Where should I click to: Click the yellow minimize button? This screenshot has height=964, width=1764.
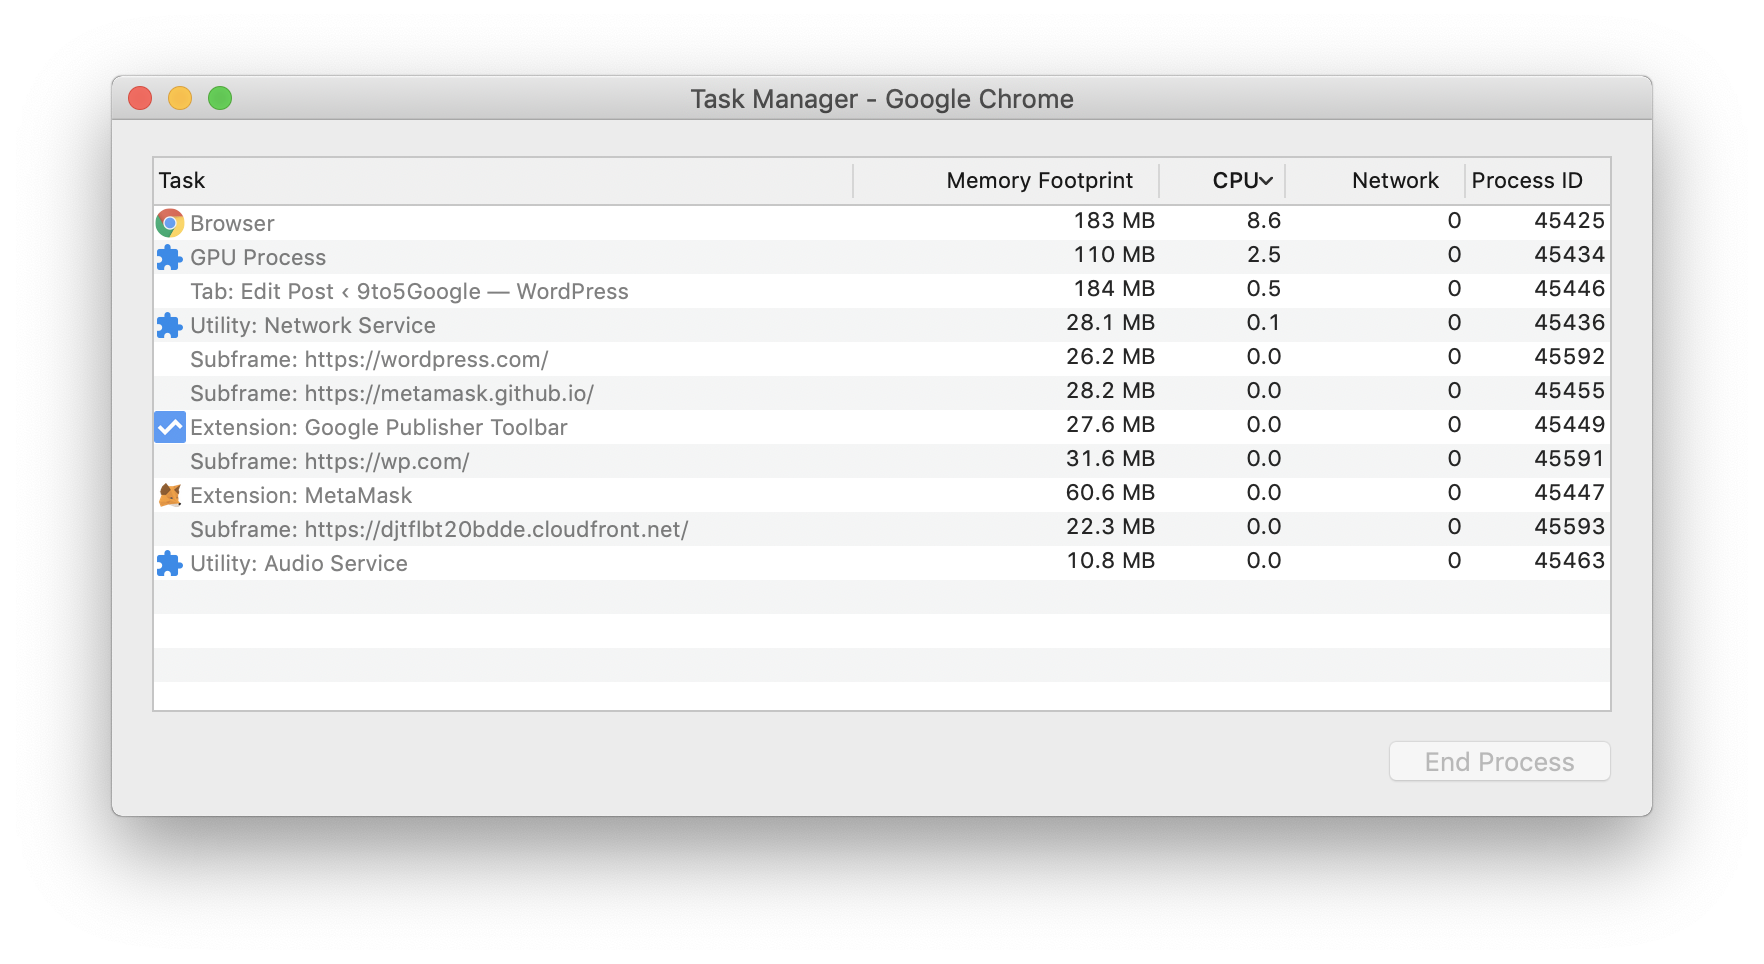coord(180,98)
